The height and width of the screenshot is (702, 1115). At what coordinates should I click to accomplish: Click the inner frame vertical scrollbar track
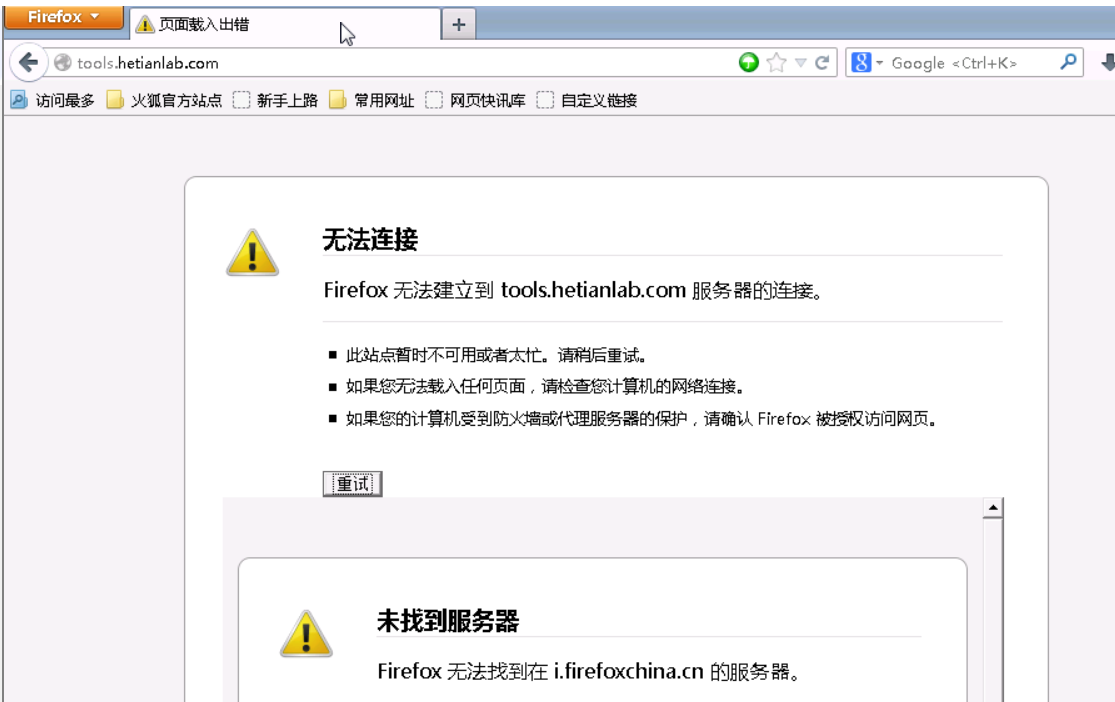[x=993, y=610]
